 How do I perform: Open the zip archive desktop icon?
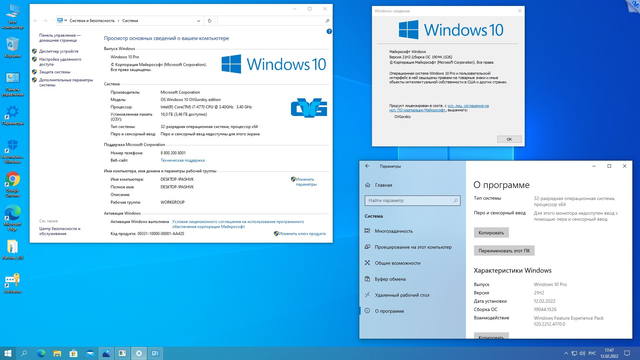13,249
